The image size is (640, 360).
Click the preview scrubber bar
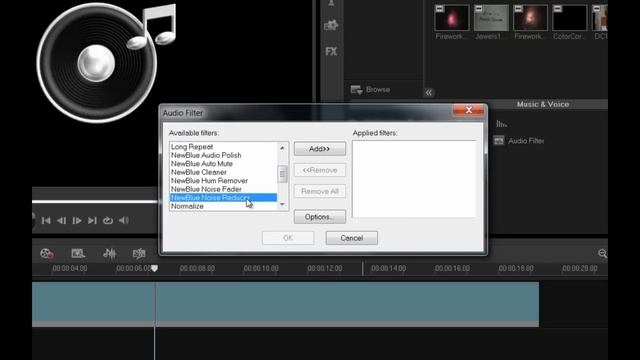click(95, 202)
